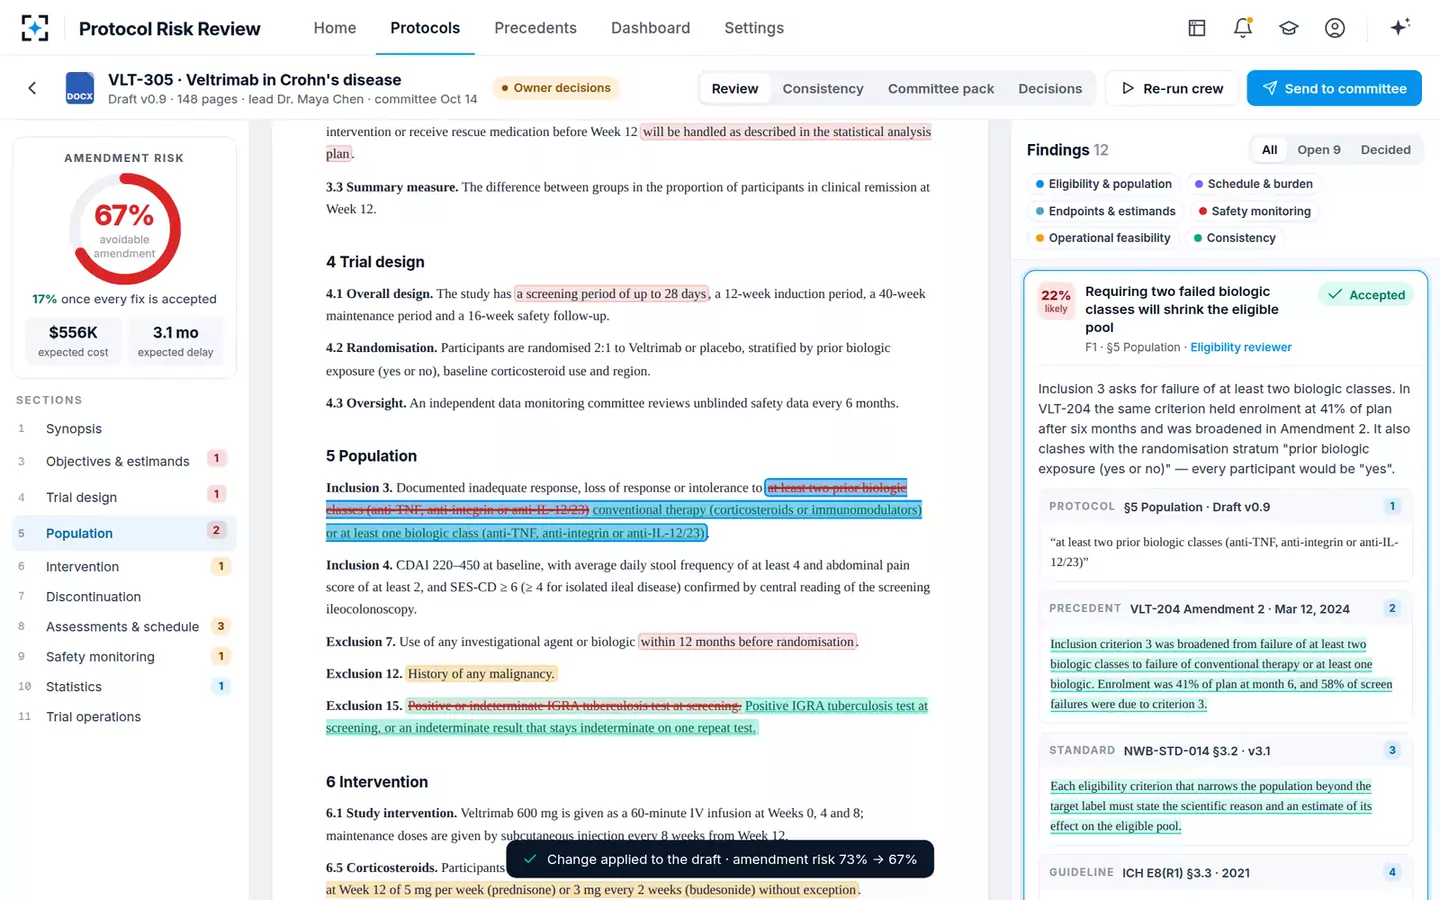Screen dimensions: 1440x900
Task: Click the 67% amendment risk gauge
Action: 125,229
